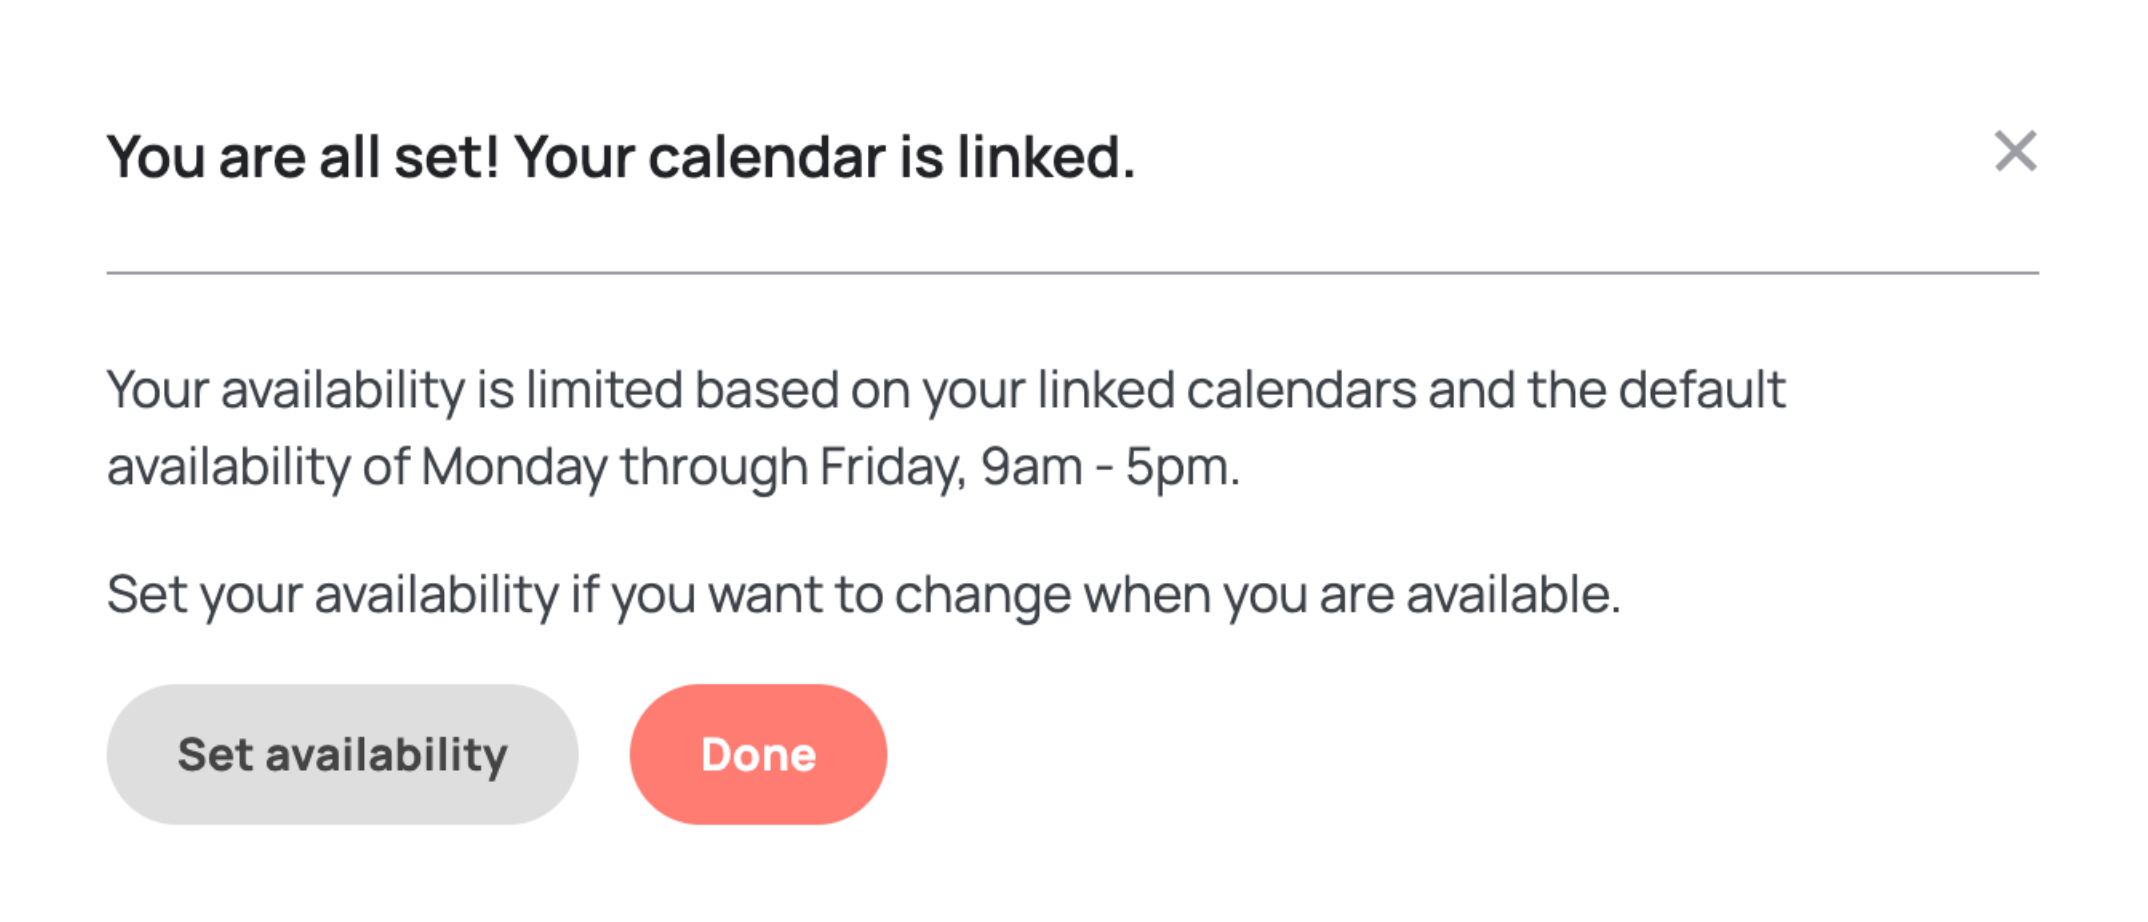The image size is (2148, 922).
Task: Confirm with the Done button
Action: [x=758, y=754]
